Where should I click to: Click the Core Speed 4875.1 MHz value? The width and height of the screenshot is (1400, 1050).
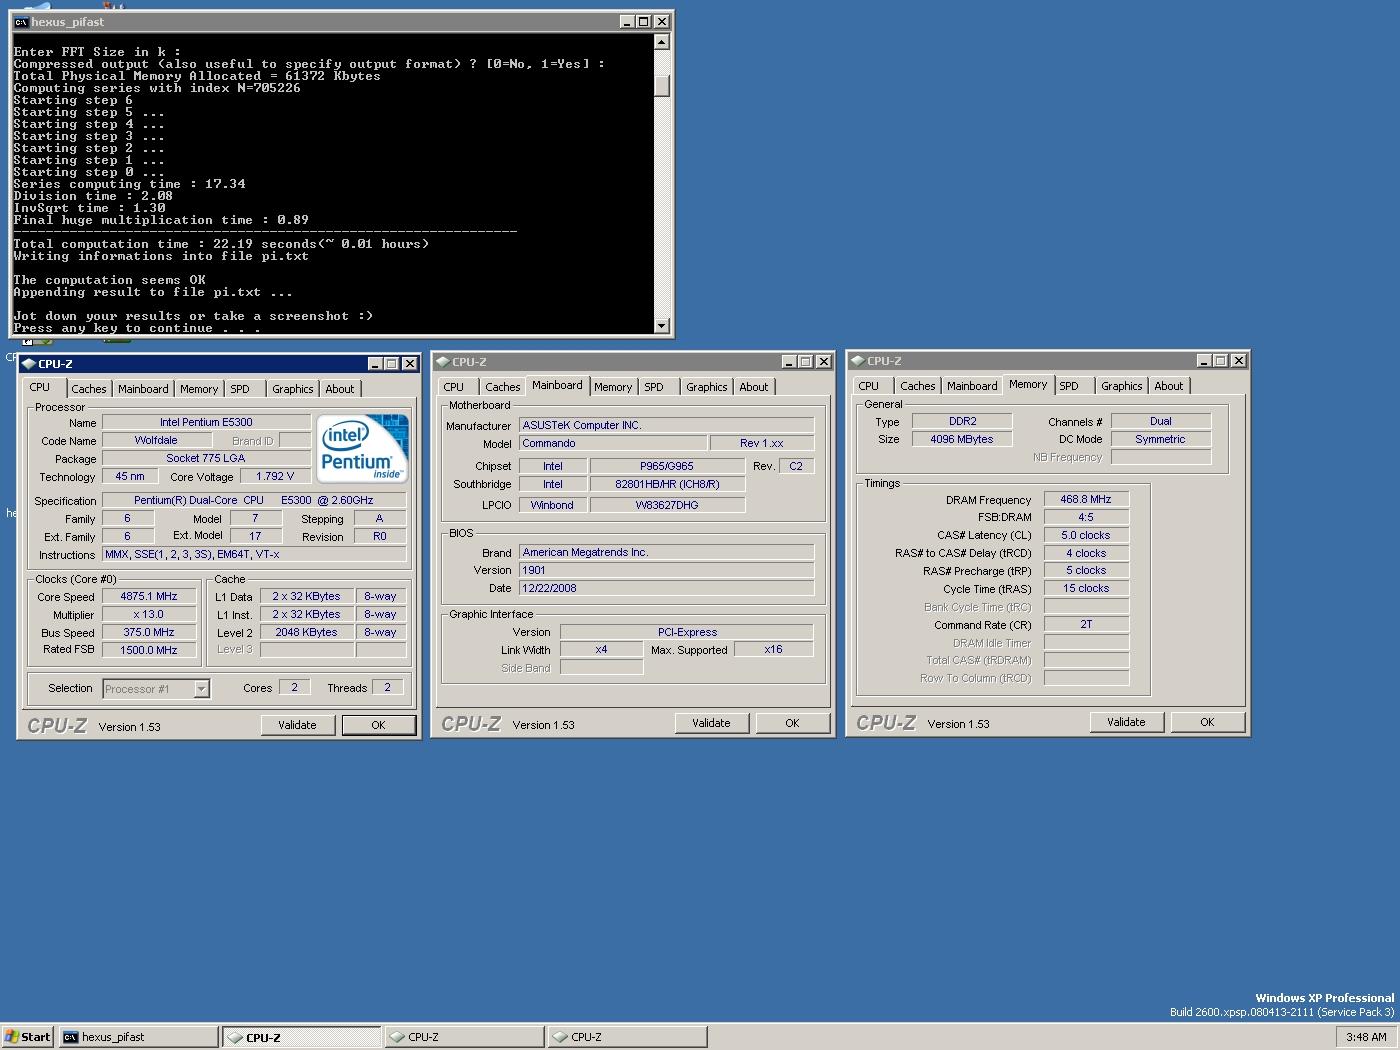149,597
